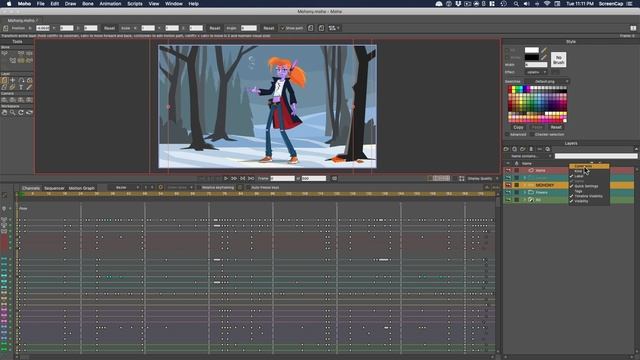Open the Display Quality dropdown

click(482, 179)
